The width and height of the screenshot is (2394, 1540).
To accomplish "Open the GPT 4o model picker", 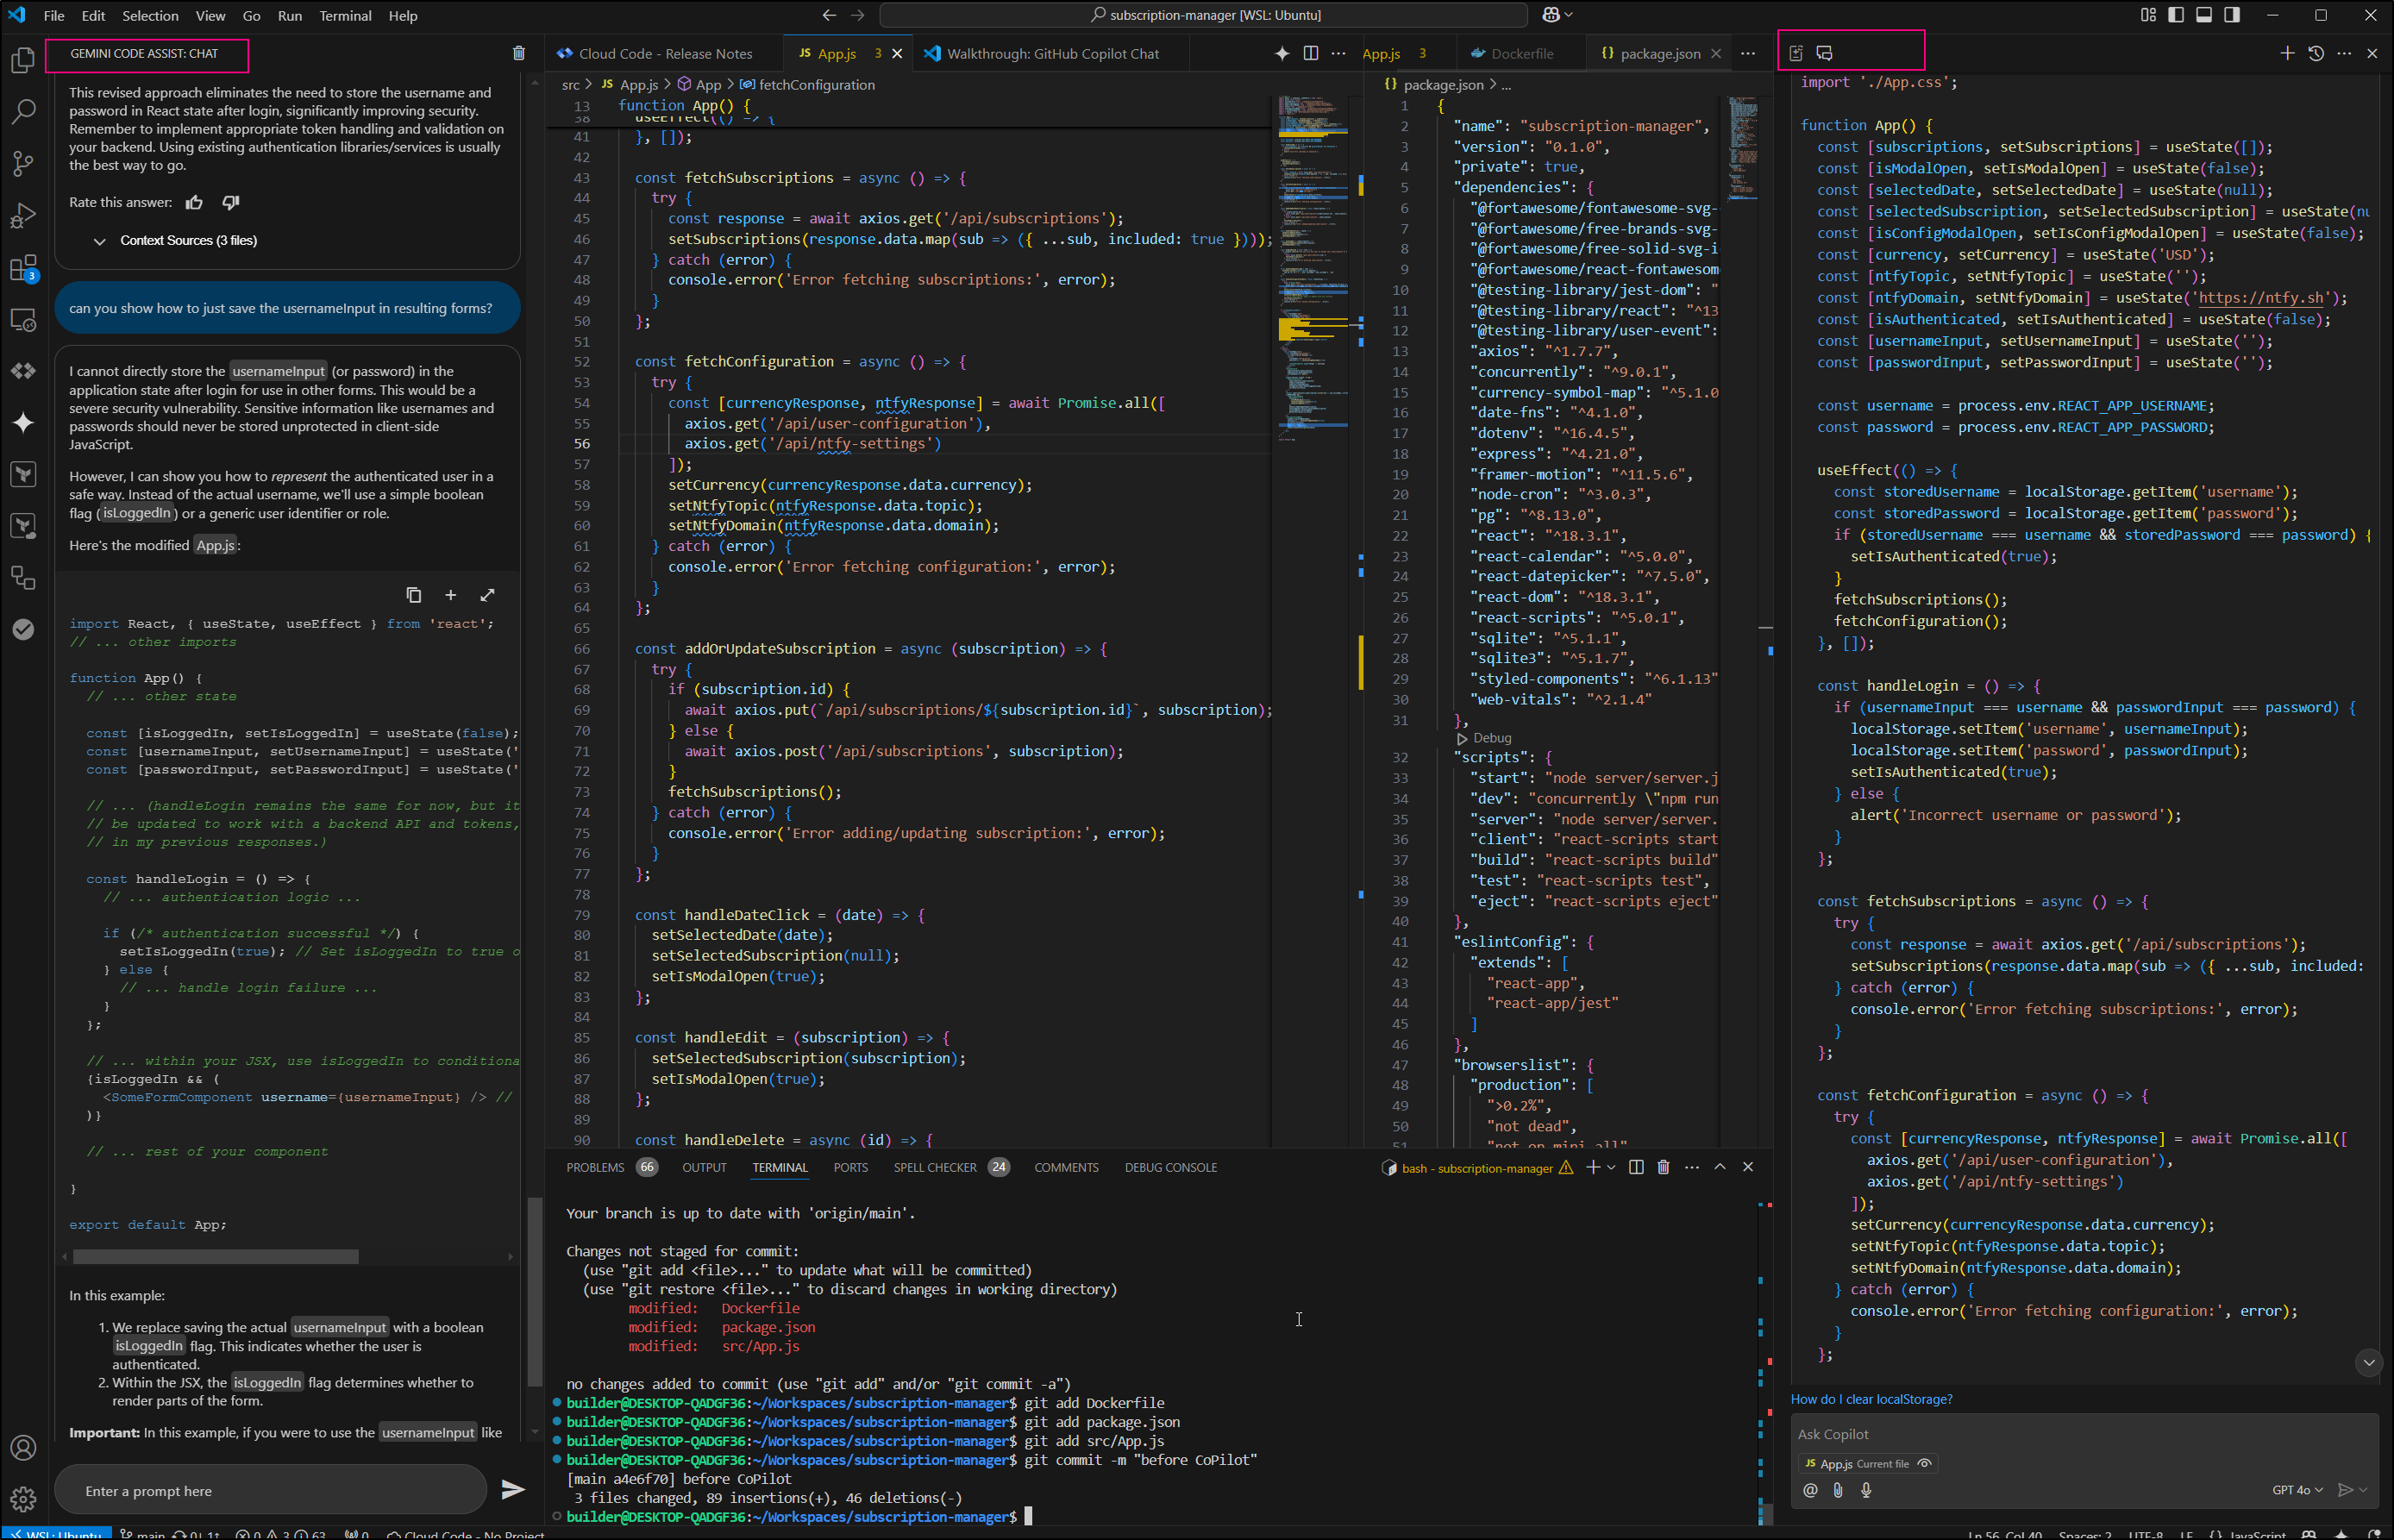I will pos(2297,1490).
